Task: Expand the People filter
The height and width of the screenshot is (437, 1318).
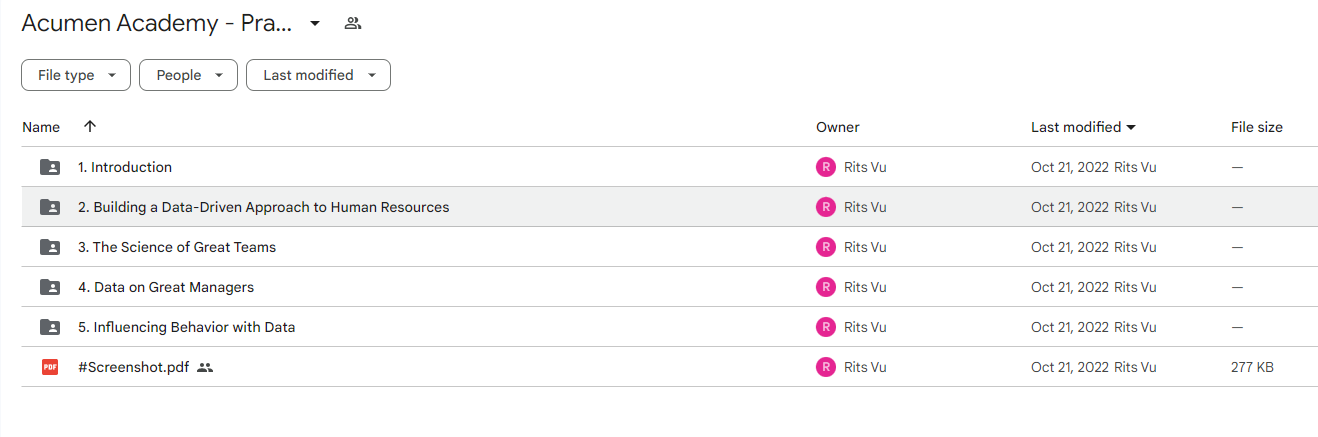Action: click(188, 75)
